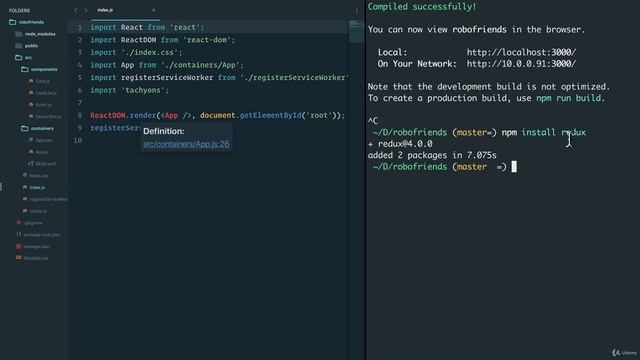Expand the node_modules folder

(x=35, y=34)
